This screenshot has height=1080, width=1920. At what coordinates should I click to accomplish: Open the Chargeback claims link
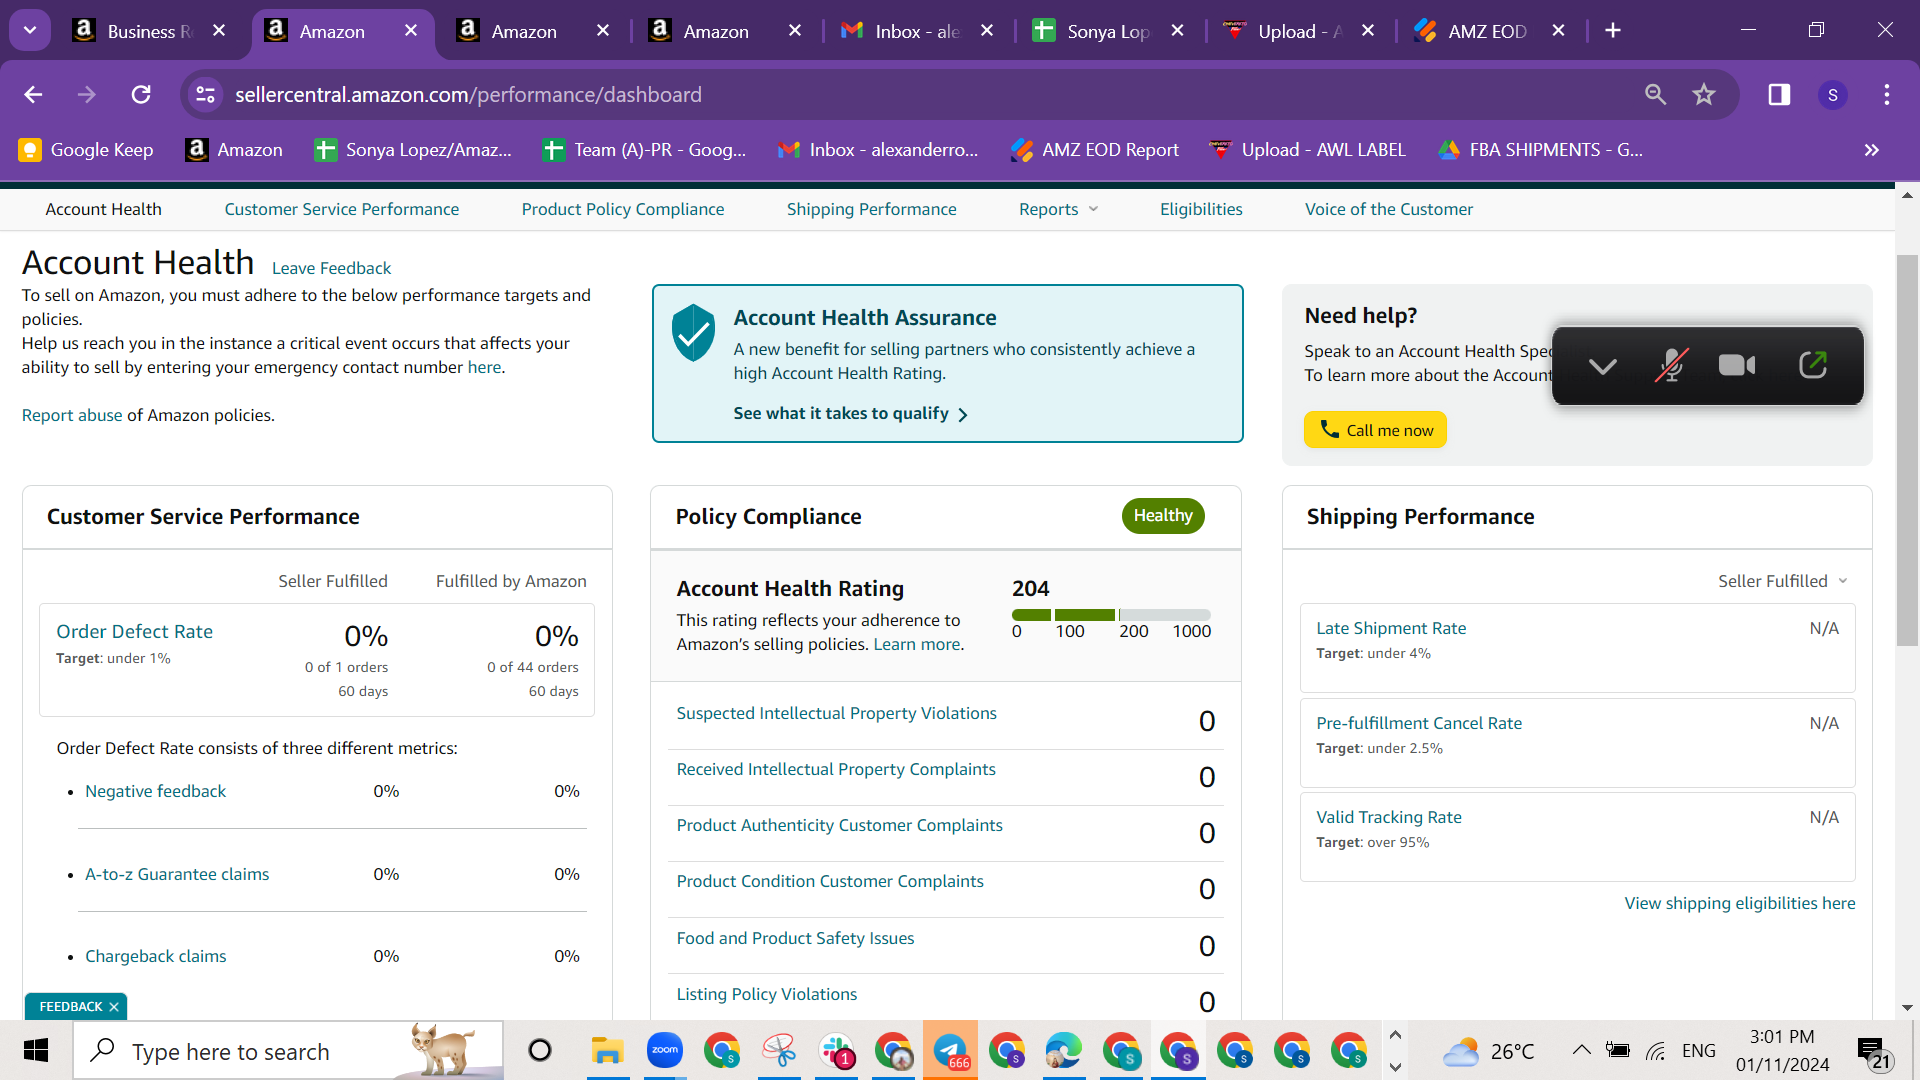coord(155,956)
